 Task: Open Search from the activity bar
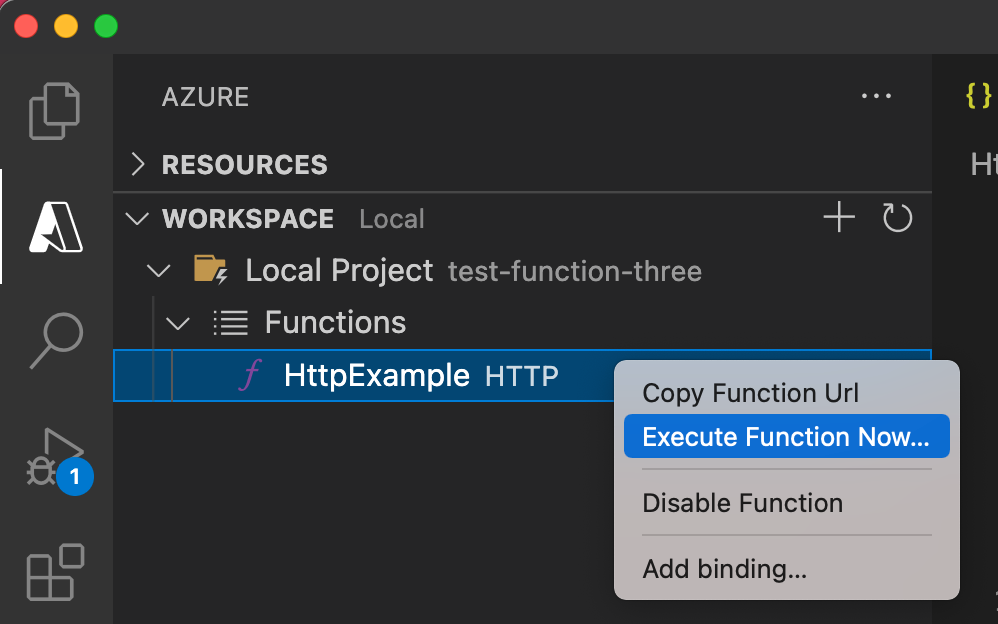pyautogui.click(x=55, y=340)
